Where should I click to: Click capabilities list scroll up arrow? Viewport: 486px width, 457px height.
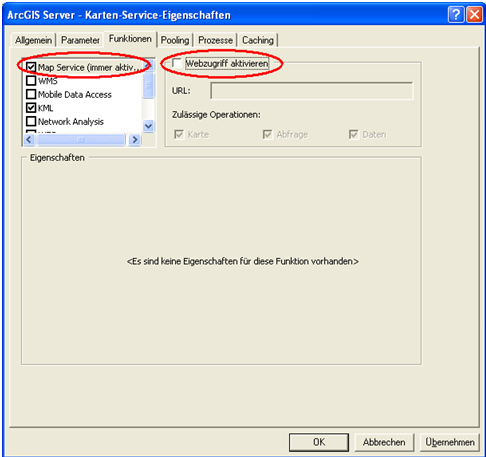pyautogui.click(x=148, y=65)
